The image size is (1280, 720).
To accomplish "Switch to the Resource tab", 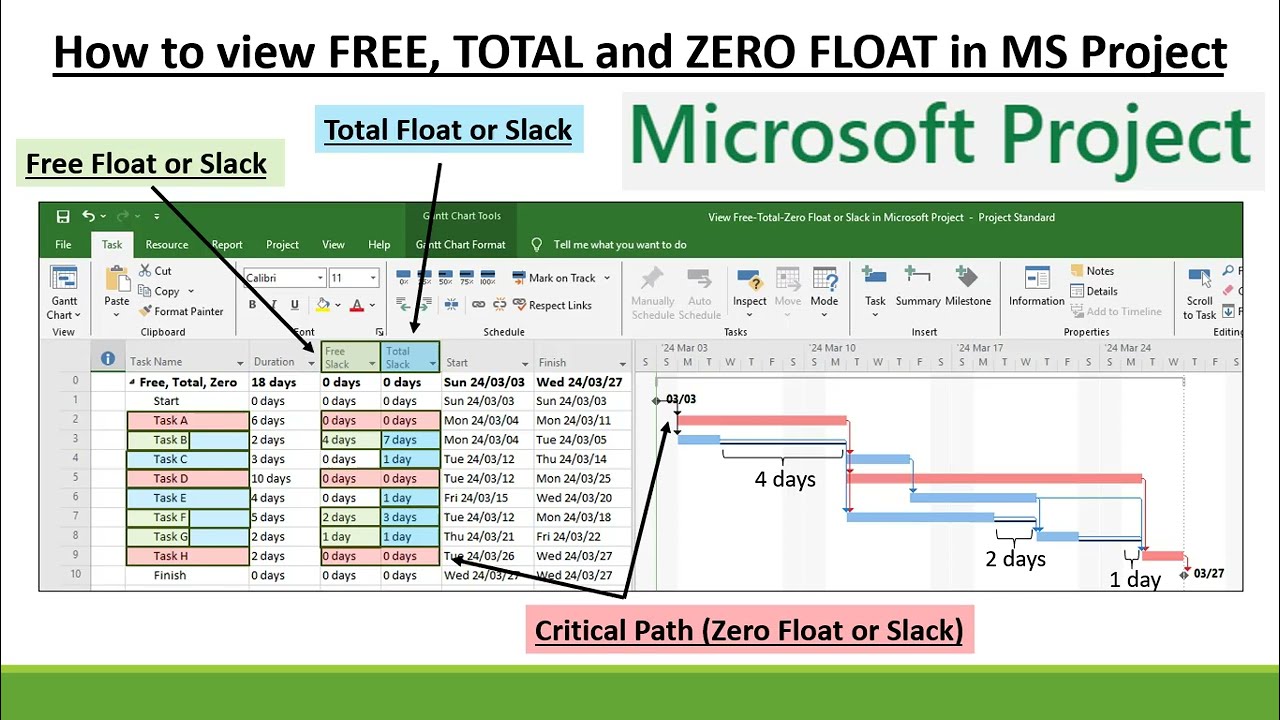I will click(167, 244).
